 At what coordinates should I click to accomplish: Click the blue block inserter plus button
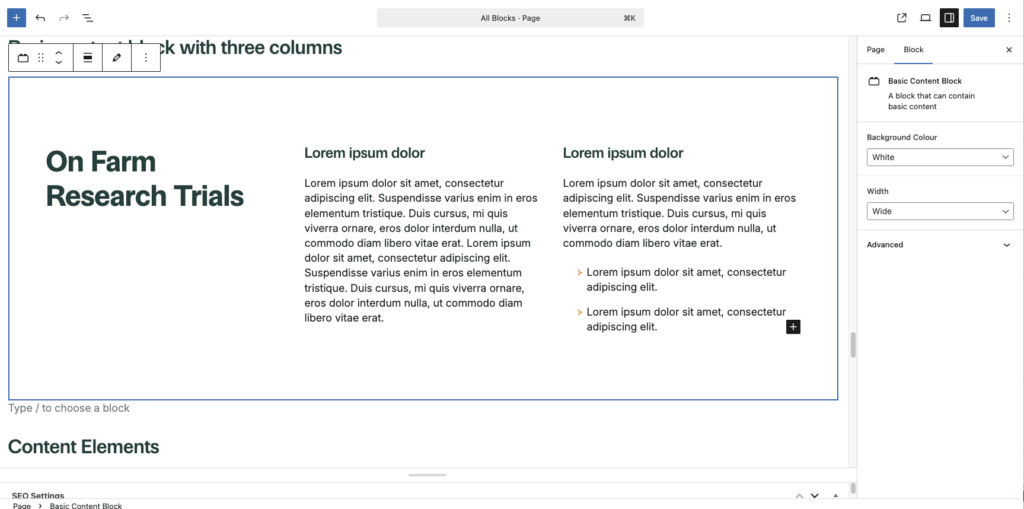point(17,18)
